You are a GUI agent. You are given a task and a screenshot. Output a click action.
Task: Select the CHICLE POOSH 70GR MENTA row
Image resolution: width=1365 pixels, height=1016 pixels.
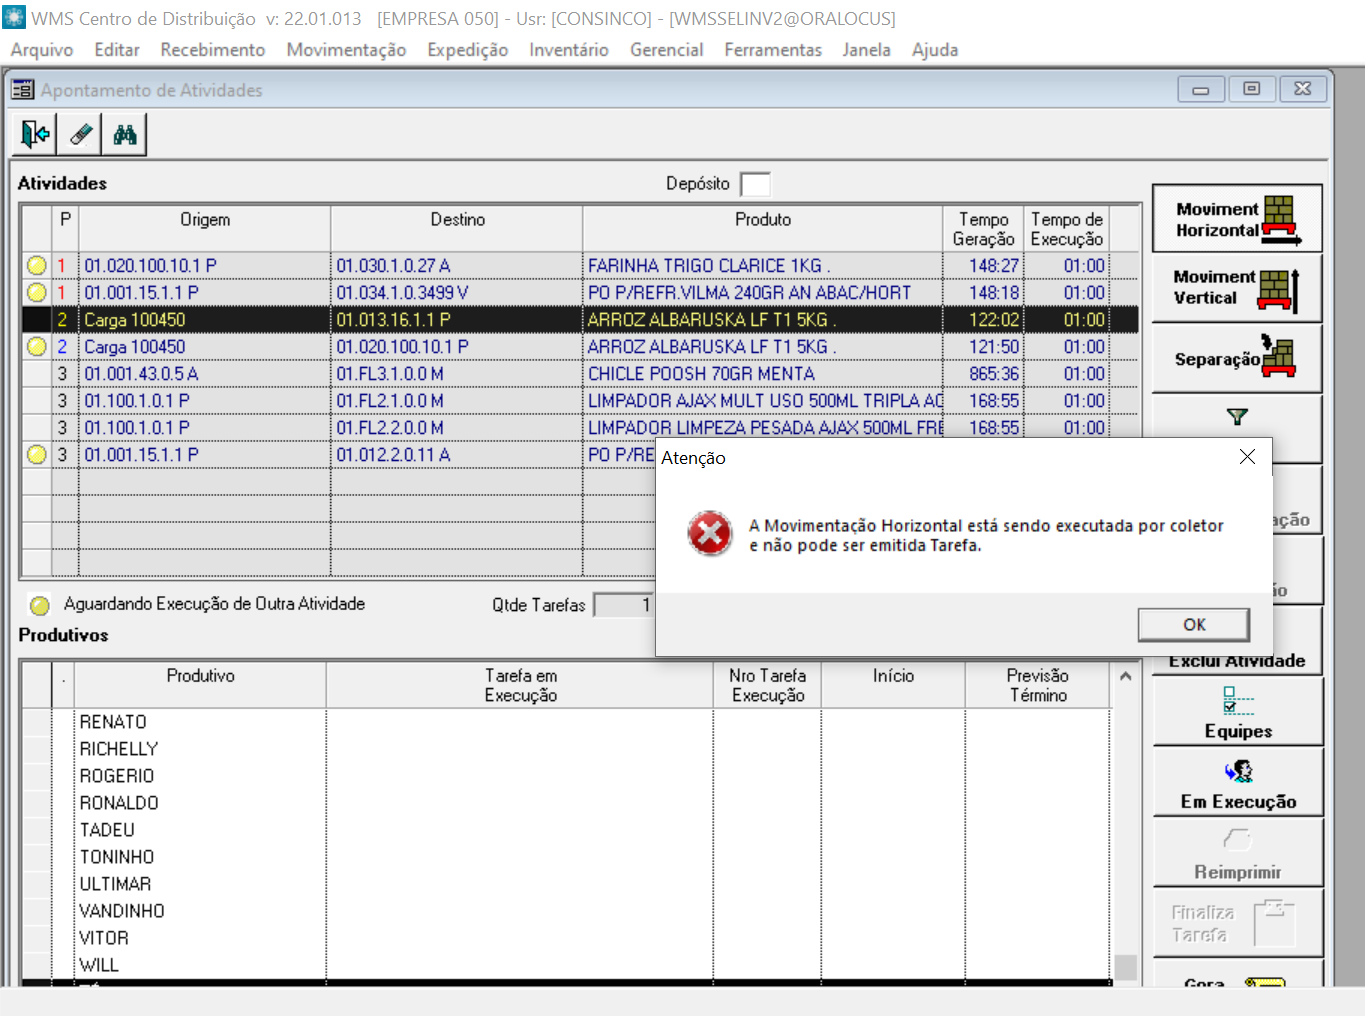tap(580, 373)
